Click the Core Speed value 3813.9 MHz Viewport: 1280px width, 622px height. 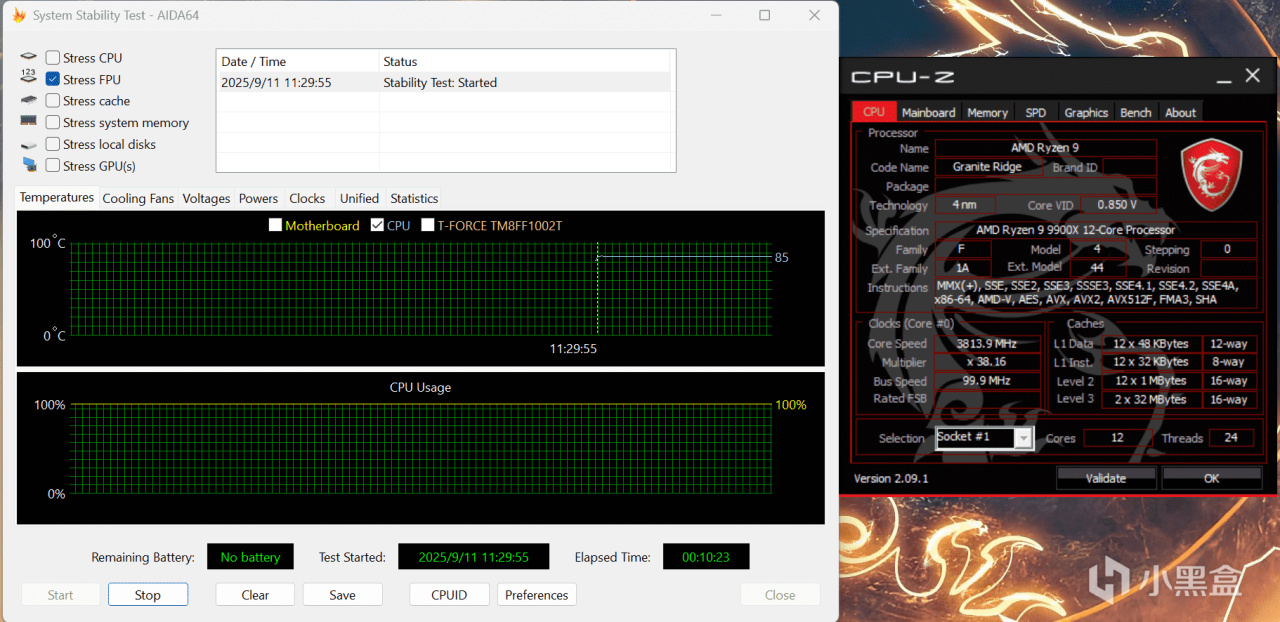coord(988,343)
